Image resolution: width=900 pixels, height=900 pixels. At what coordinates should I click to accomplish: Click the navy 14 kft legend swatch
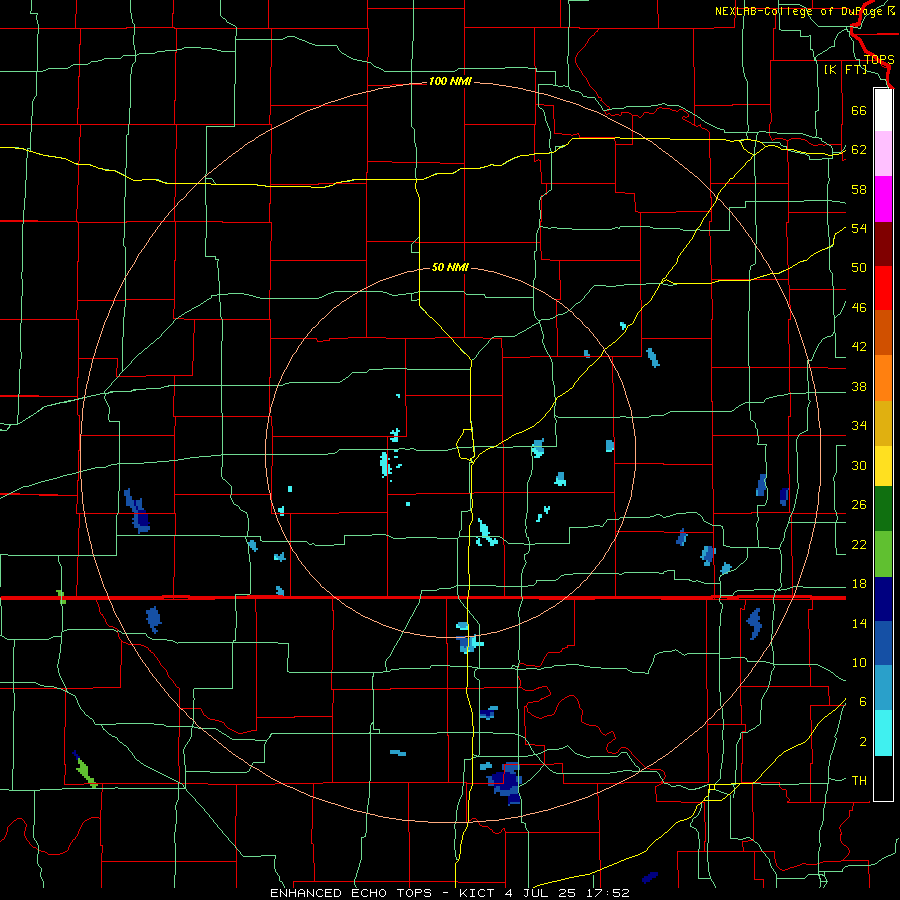point(883,599)
